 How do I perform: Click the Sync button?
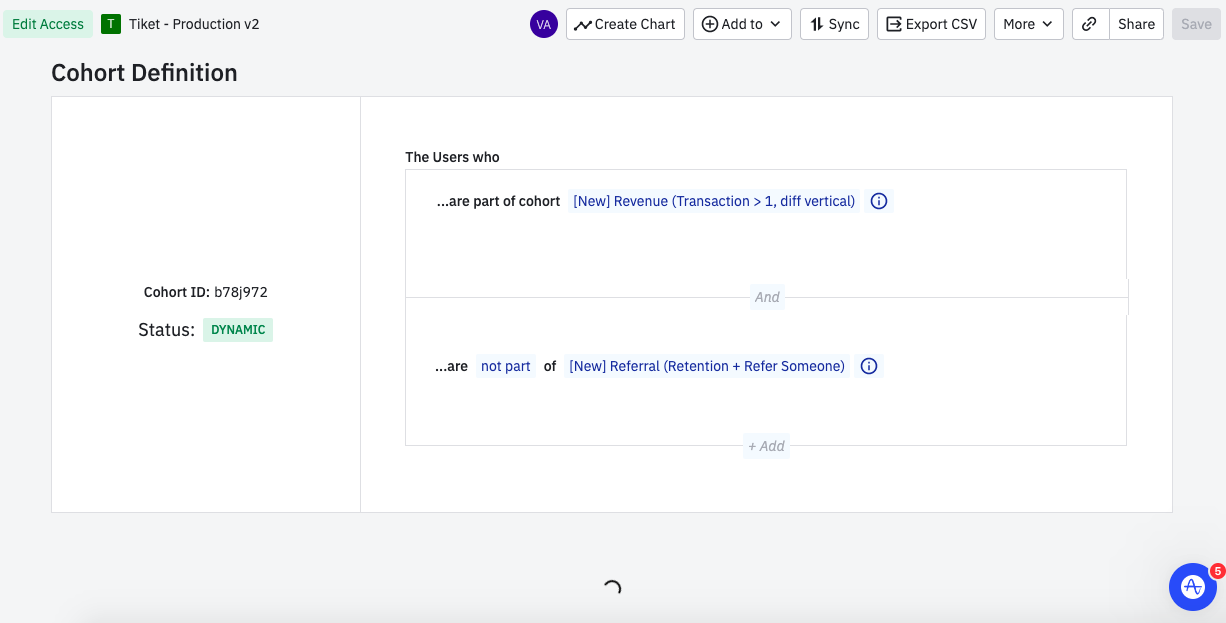tap(834, 24)
